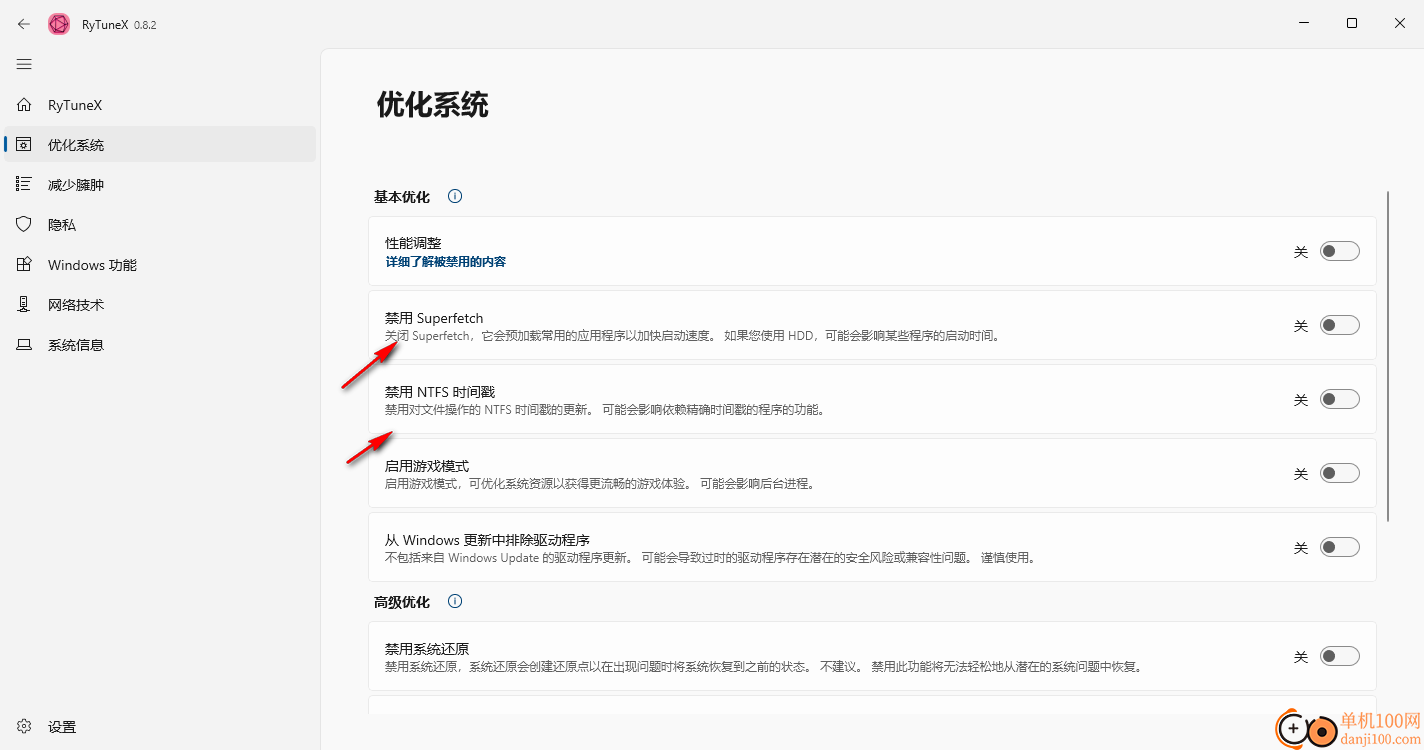1424x750 pixels.
Task: Open the 详细了解被禁用的内容 link
Action: [x=446, y=262]
